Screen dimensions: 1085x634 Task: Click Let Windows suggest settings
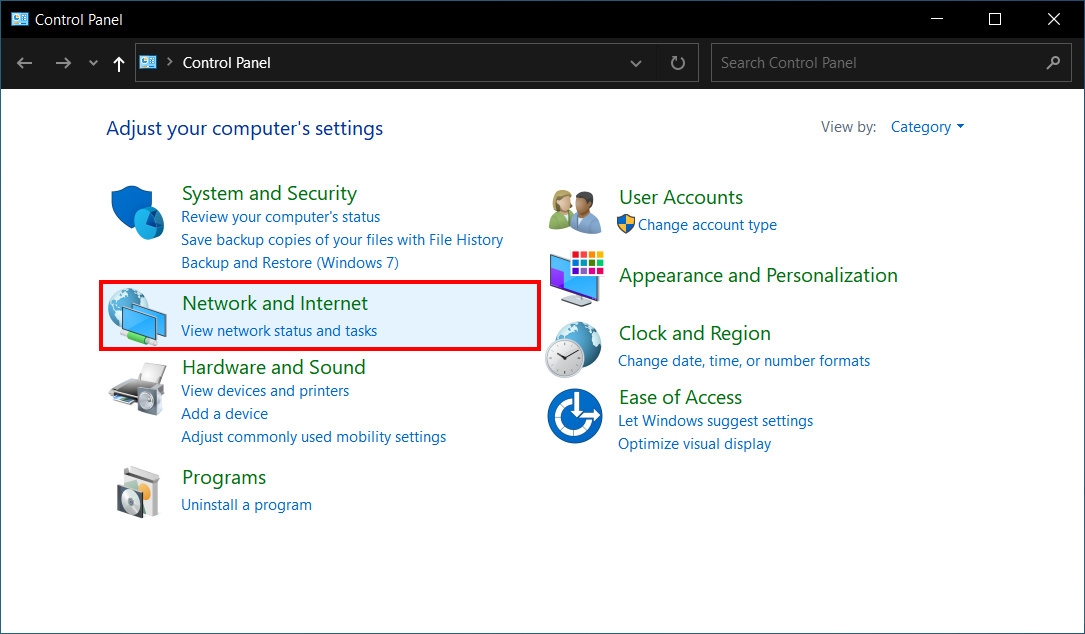click(x=715, y=421)
